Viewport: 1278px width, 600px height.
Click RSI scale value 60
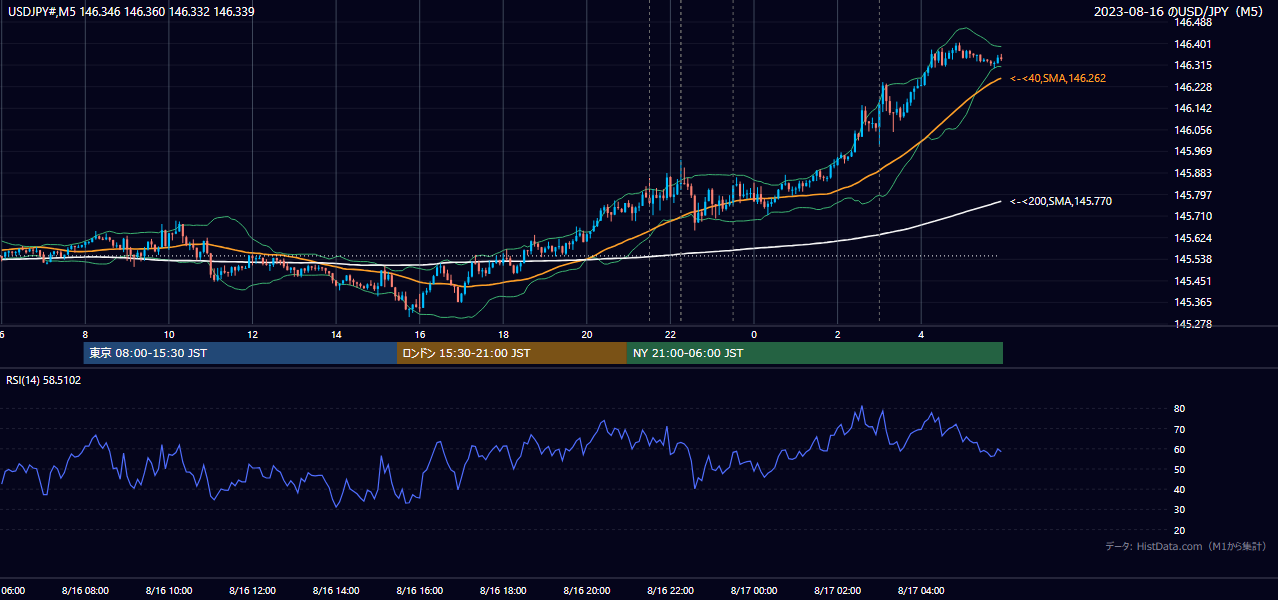pos(1180,449)
